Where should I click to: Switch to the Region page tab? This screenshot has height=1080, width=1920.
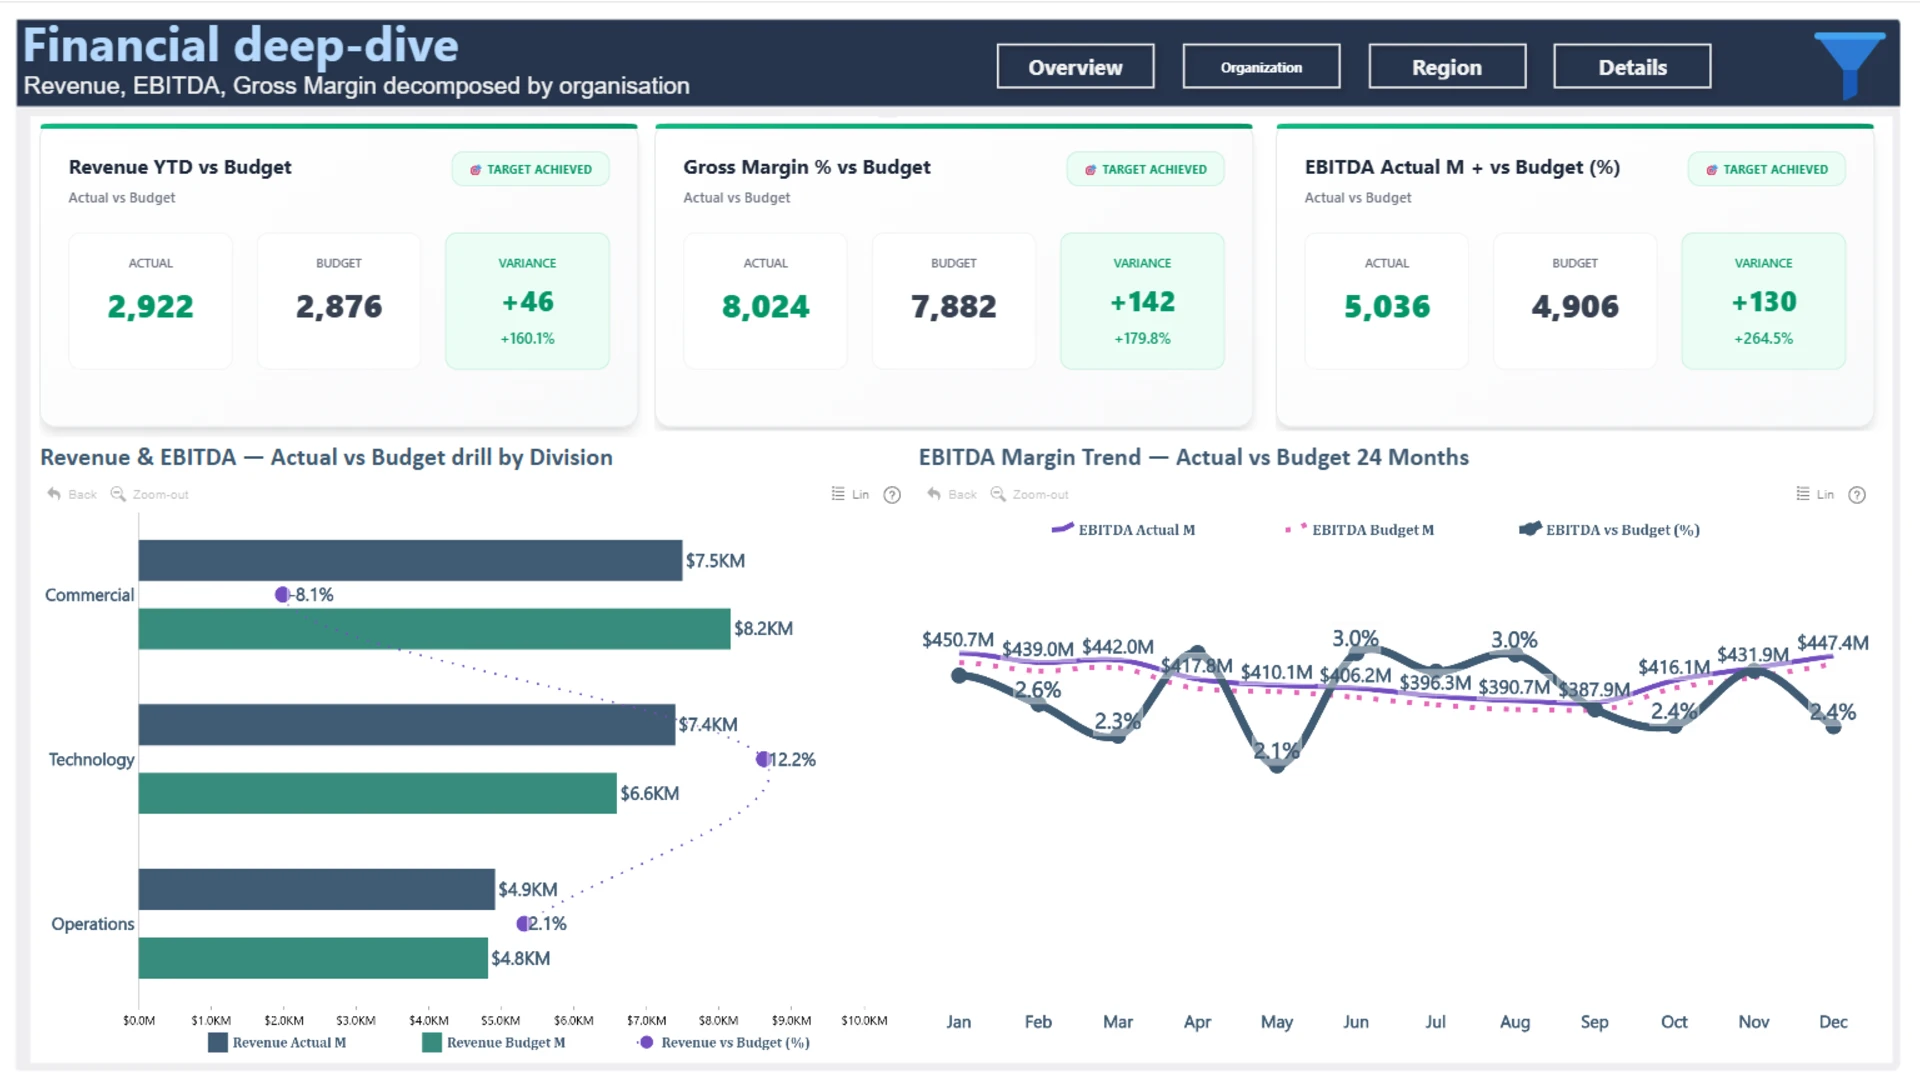tap(1446, 67)
